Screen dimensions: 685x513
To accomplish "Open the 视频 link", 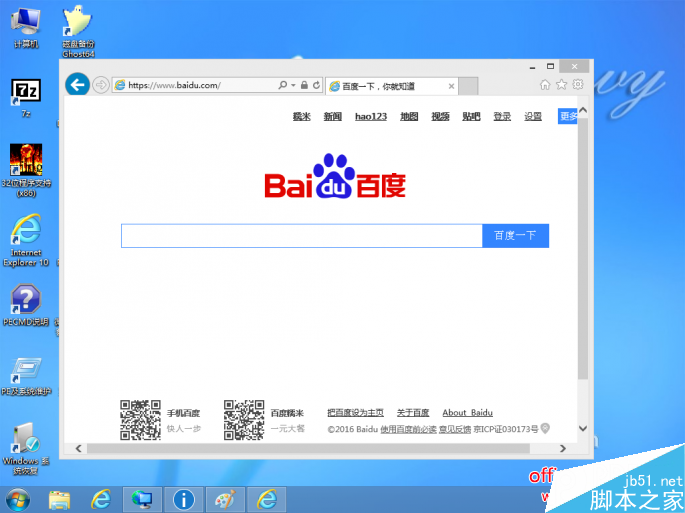I will (440, 116).
